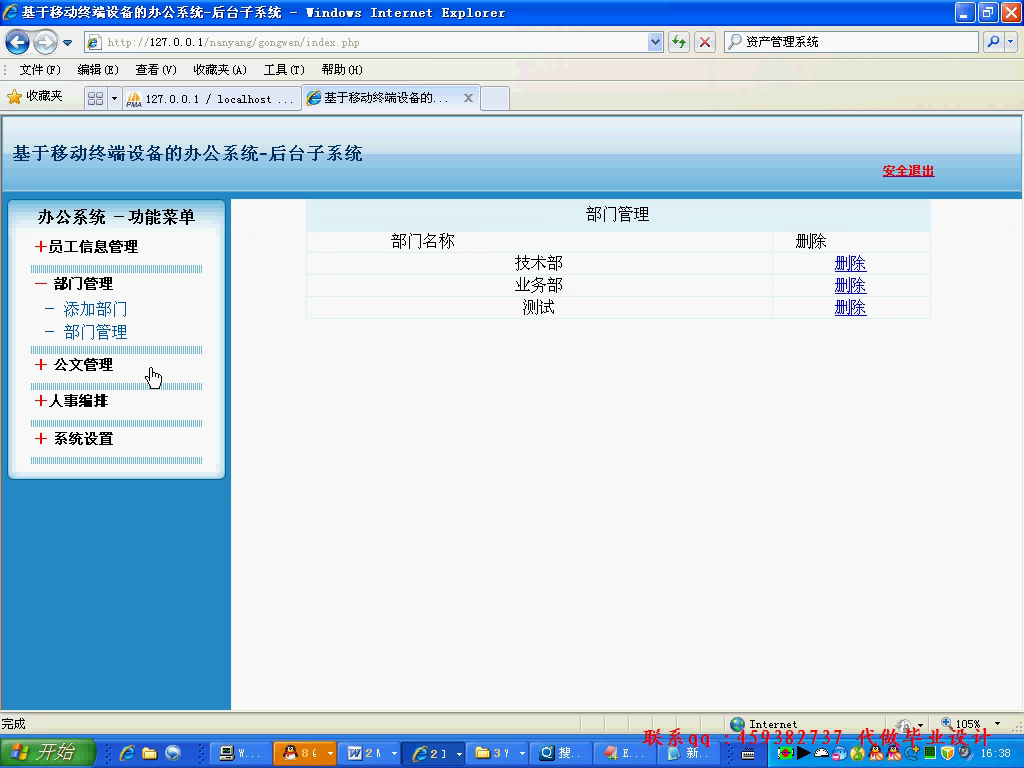Screen dimensions: 1024x768
Task: Open the 收藏夹(A) menu
Action: click(219, 70)
